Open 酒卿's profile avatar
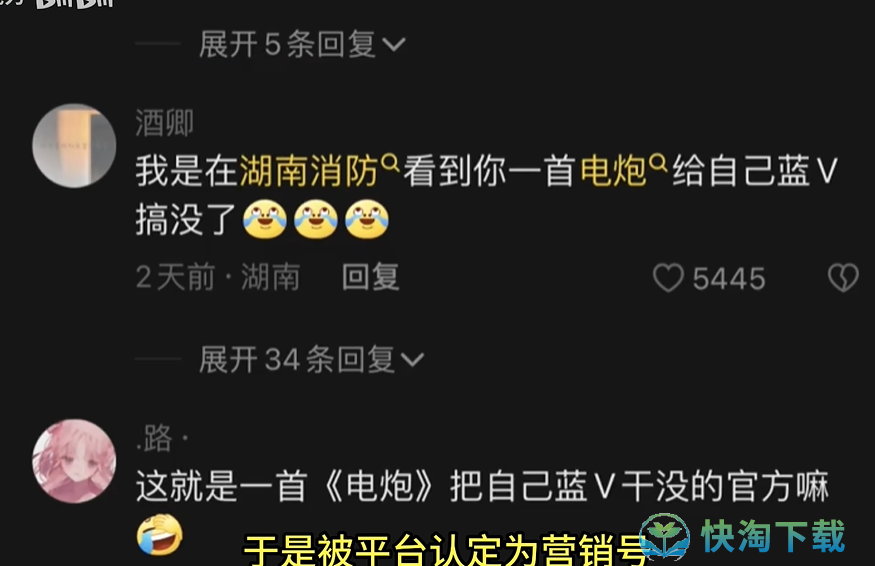This screenshot has width=875, height=566. coord(74,146)
